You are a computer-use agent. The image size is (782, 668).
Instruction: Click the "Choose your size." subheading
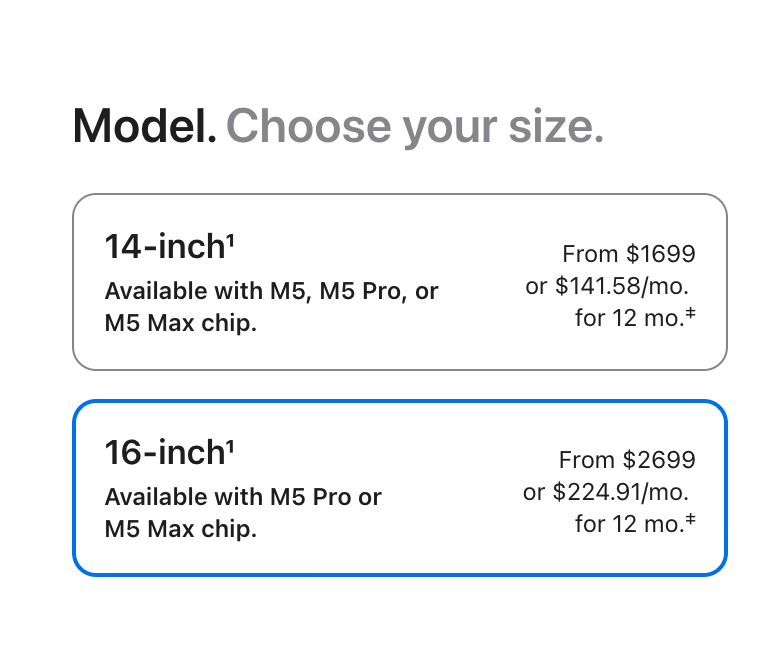[415, 127]
